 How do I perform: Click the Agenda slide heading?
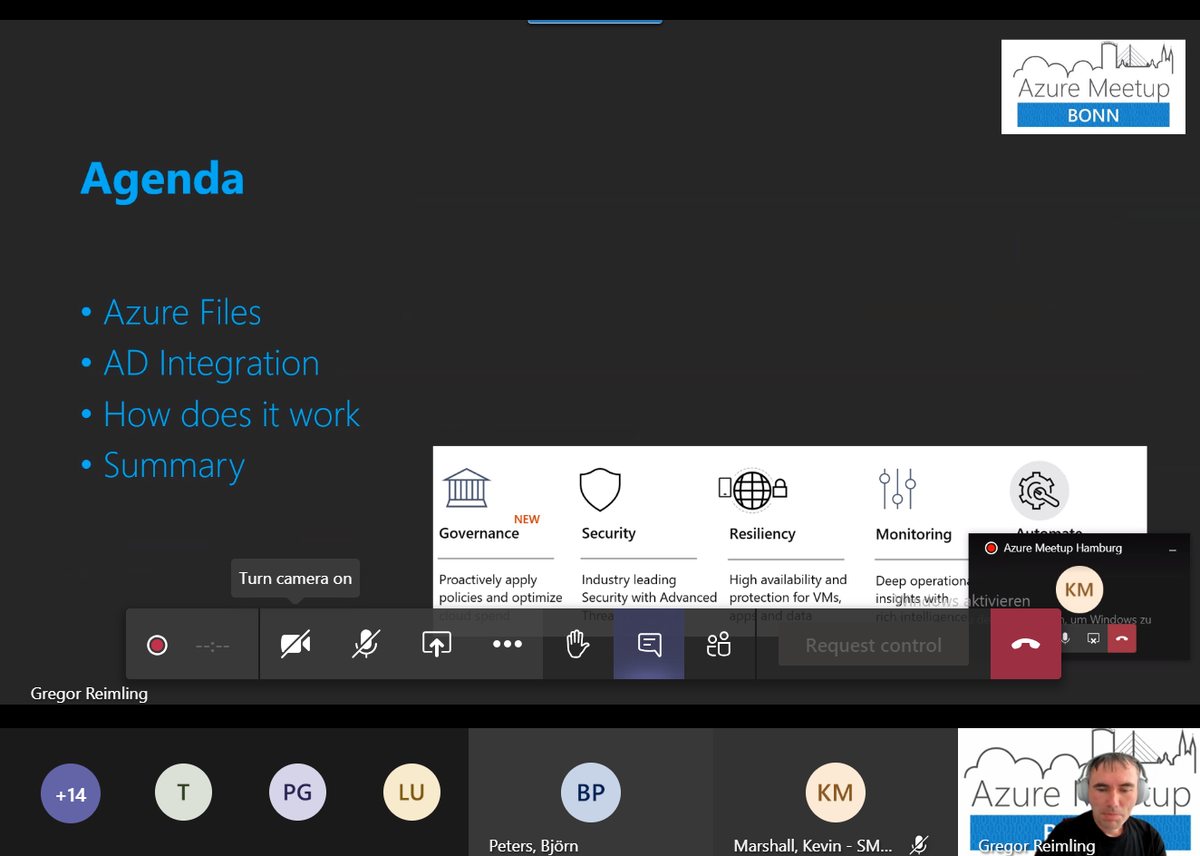(162, 178)
